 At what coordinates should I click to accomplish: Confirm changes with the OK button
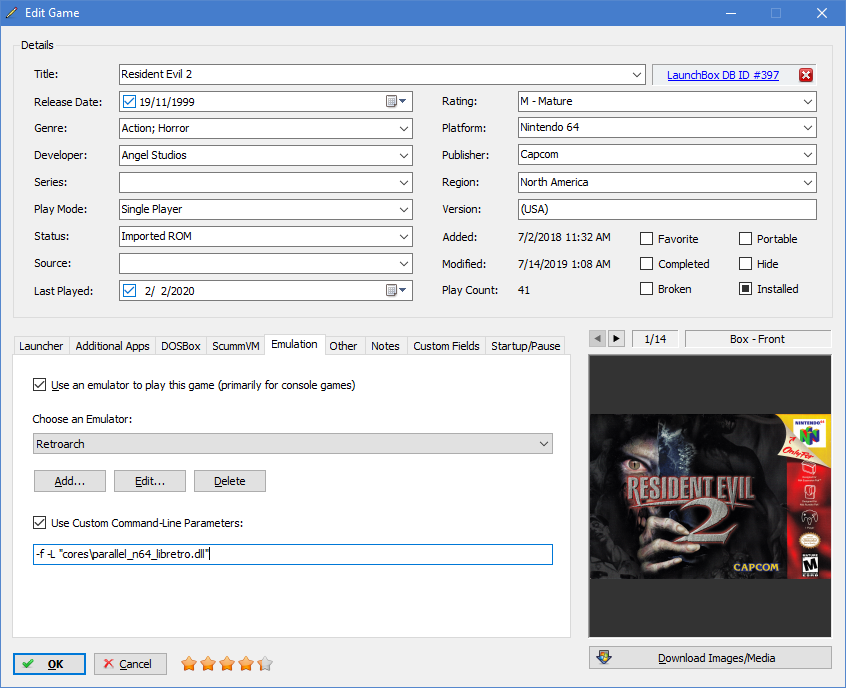[x=50, y=664]
